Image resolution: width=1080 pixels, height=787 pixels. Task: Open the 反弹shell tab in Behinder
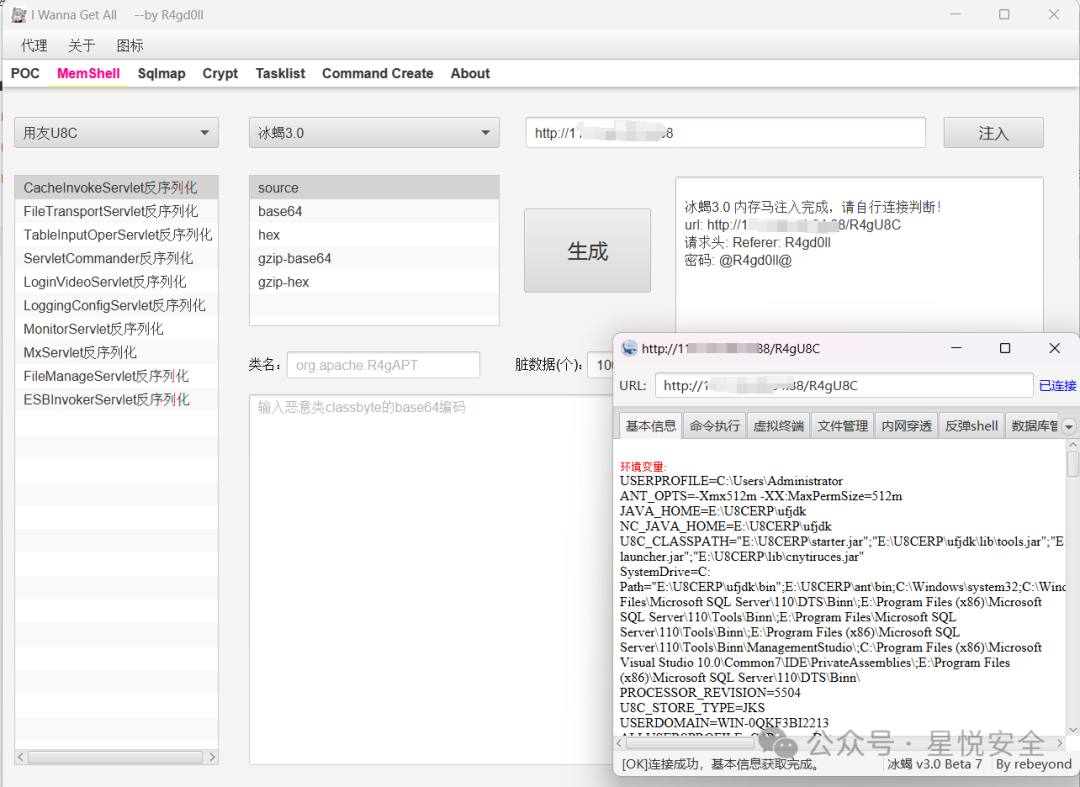click(971, 426)
